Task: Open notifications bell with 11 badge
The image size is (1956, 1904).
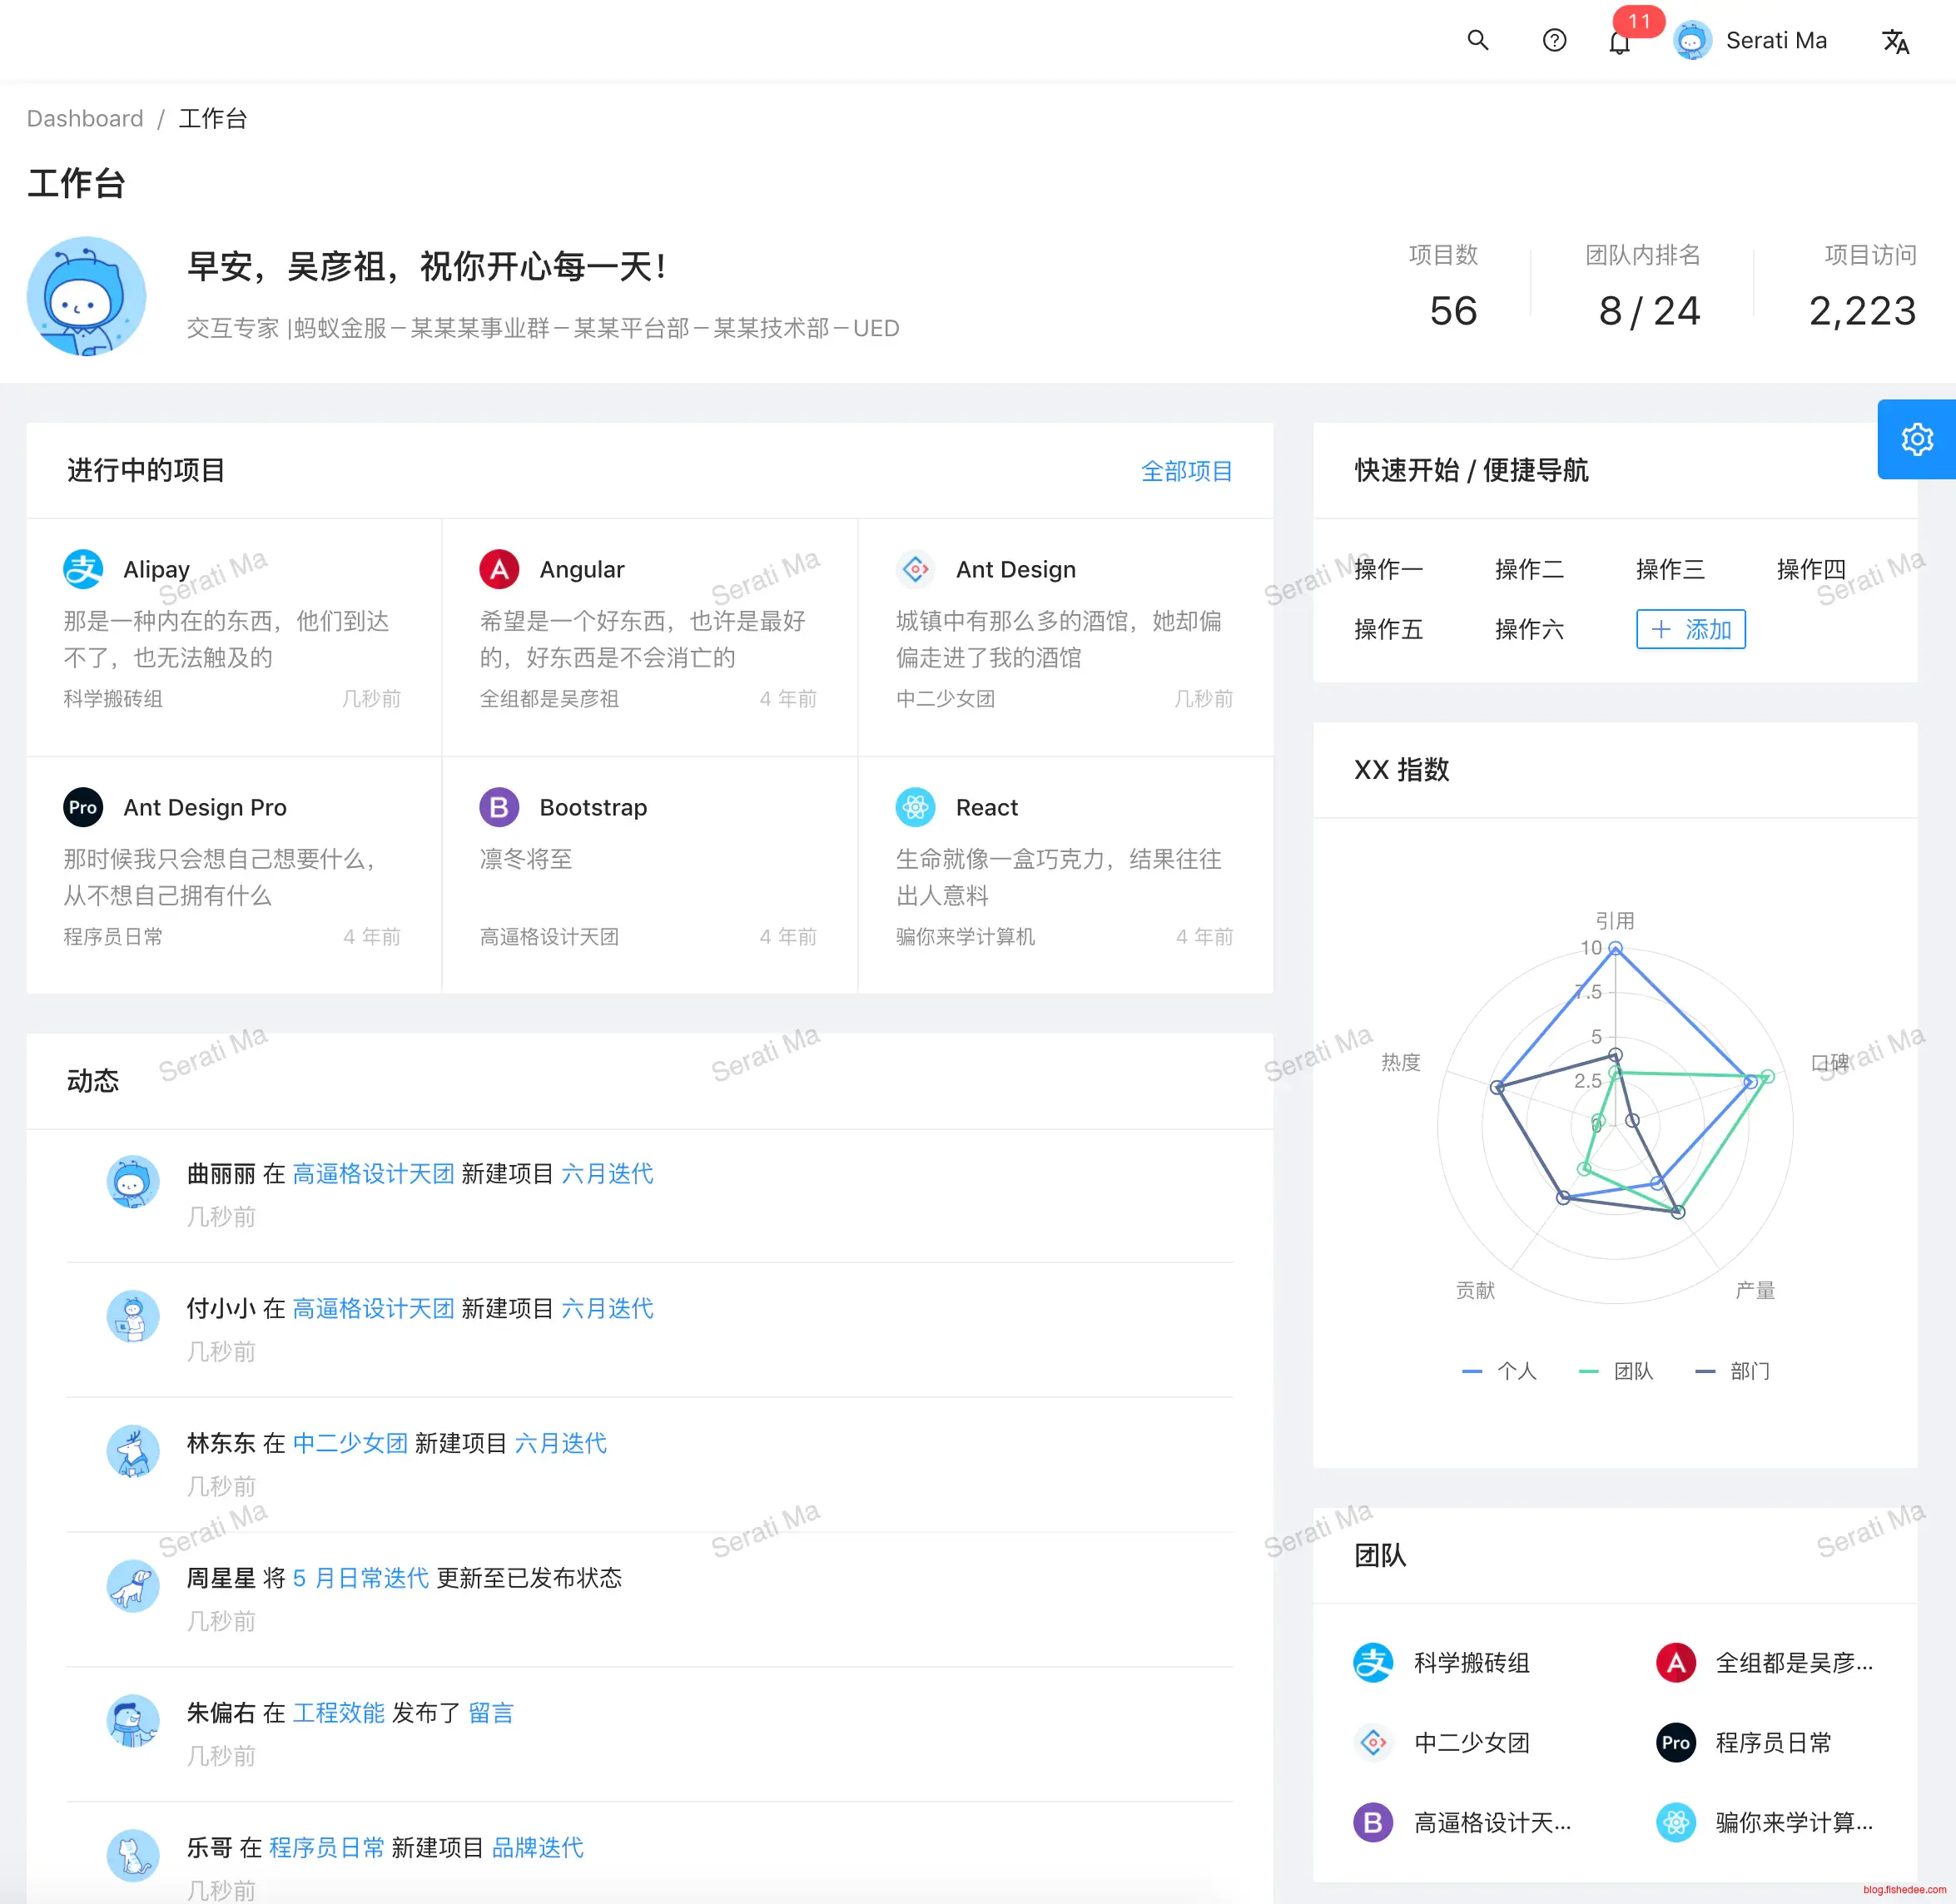Action: 1619,42
